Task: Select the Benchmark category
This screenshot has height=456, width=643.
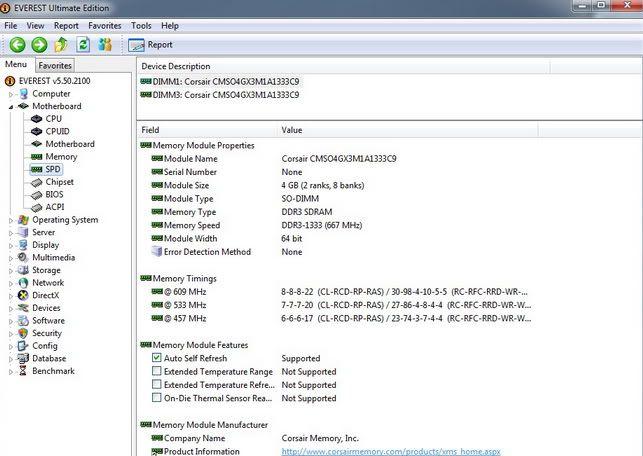Action: [53, 371]
